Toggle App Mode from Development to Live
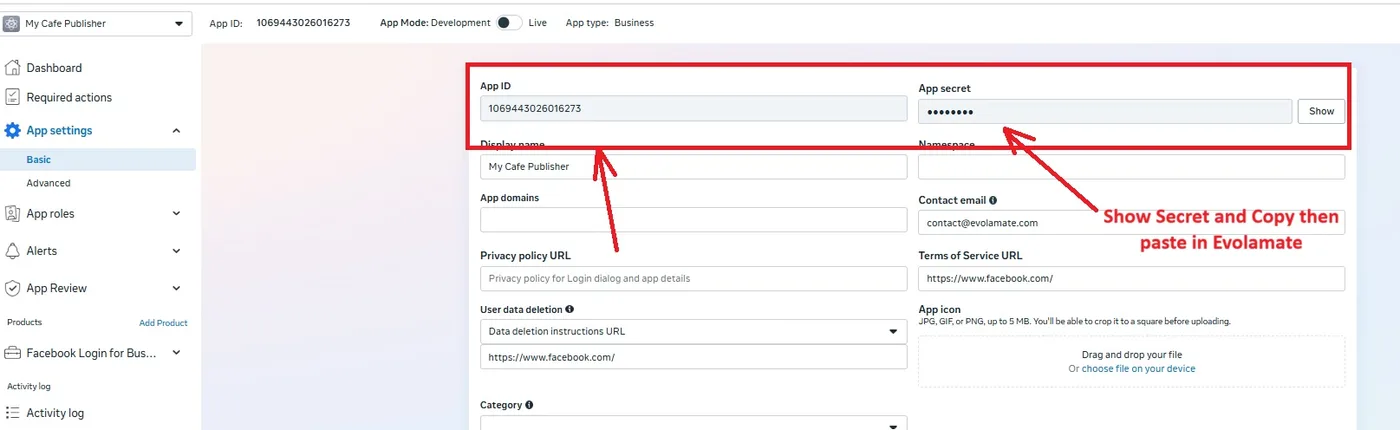1400x430 pixels. pyautogui.click(x=509, y=23)
